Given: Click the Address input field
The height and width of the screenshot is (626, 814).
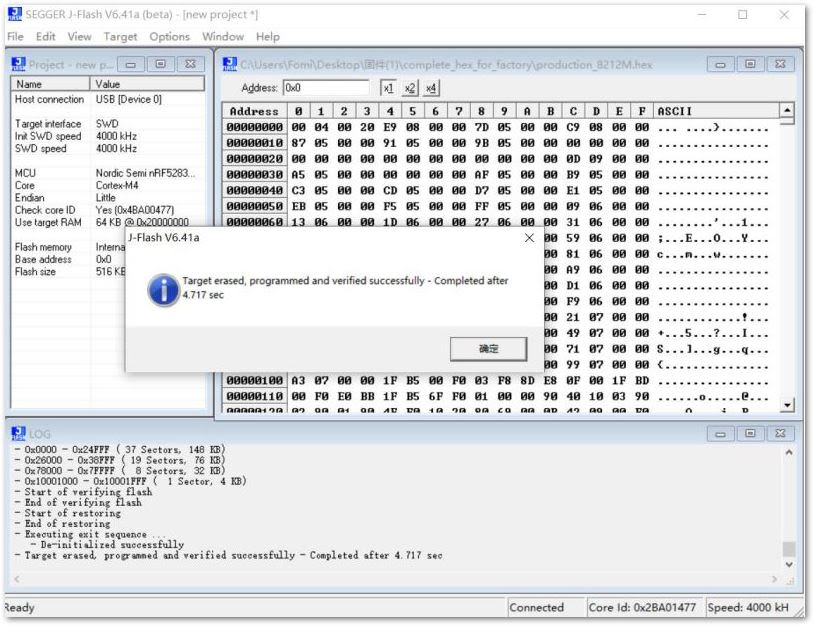Looking at the screenshot, I should [x=326, y=88].
